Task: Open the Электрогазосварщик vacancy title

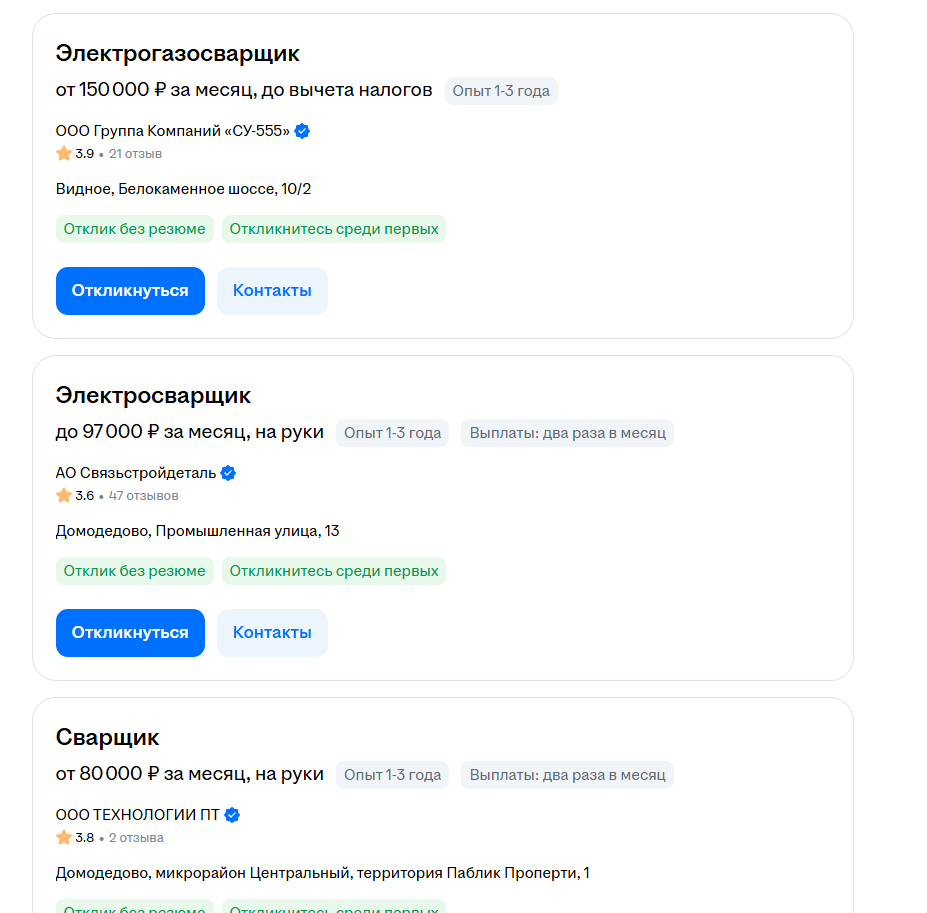Action: click(x=177, y=53)
